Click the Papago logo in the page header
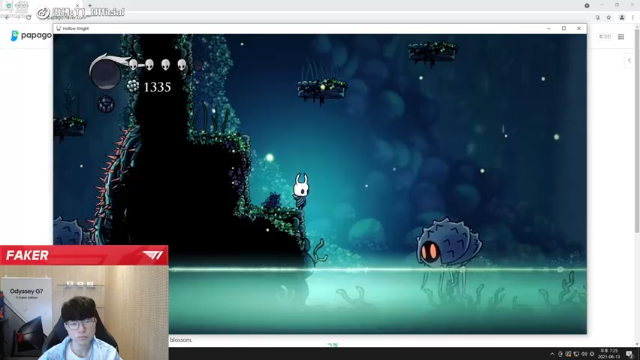The image size is (640, 360). [x=31, y=36]
